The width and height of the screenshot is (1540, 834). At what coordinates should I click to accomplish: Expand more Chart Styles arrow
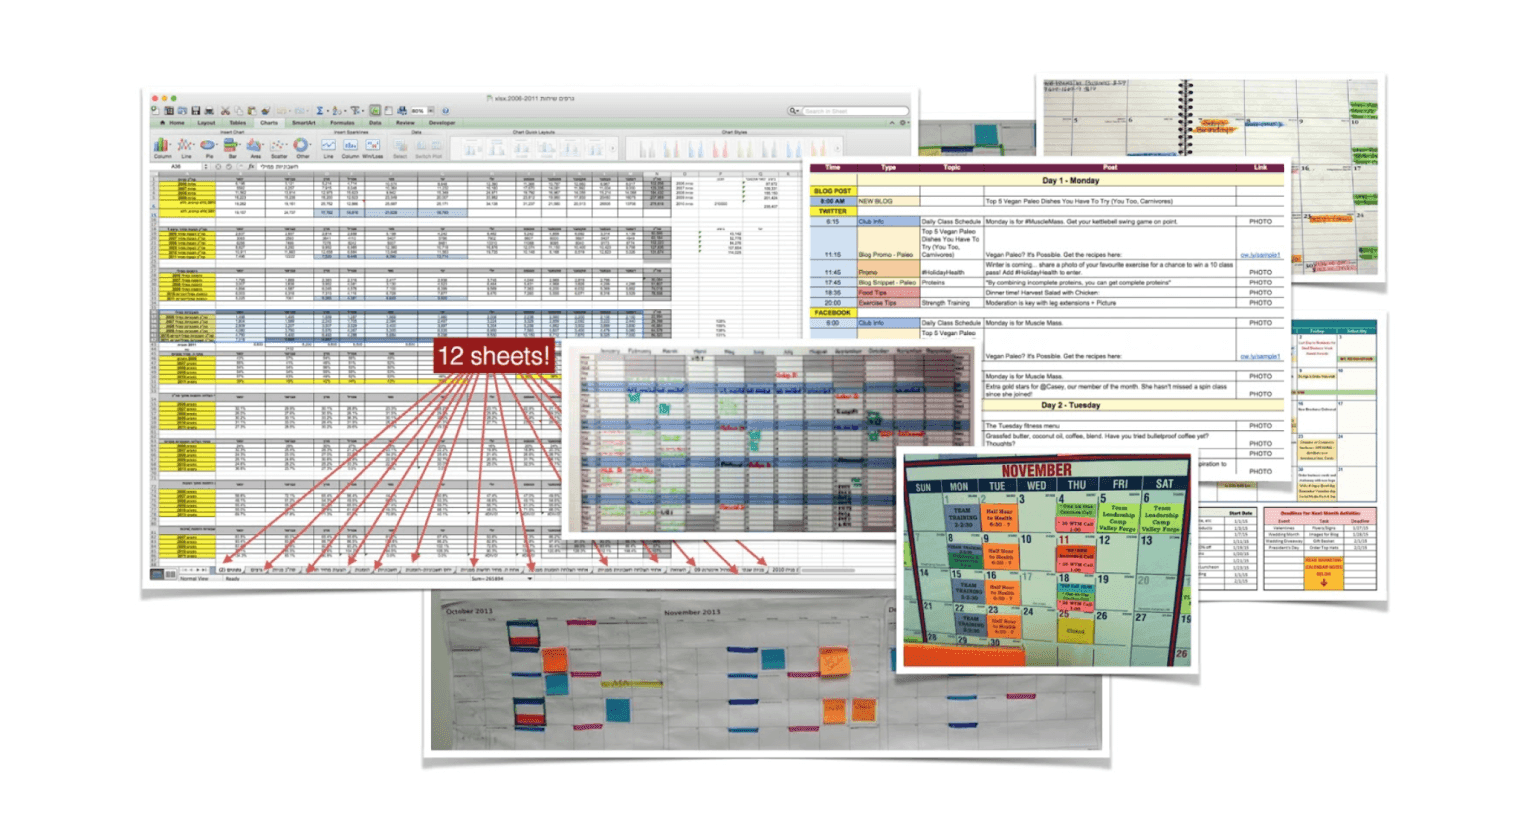(x=838, y=148)
